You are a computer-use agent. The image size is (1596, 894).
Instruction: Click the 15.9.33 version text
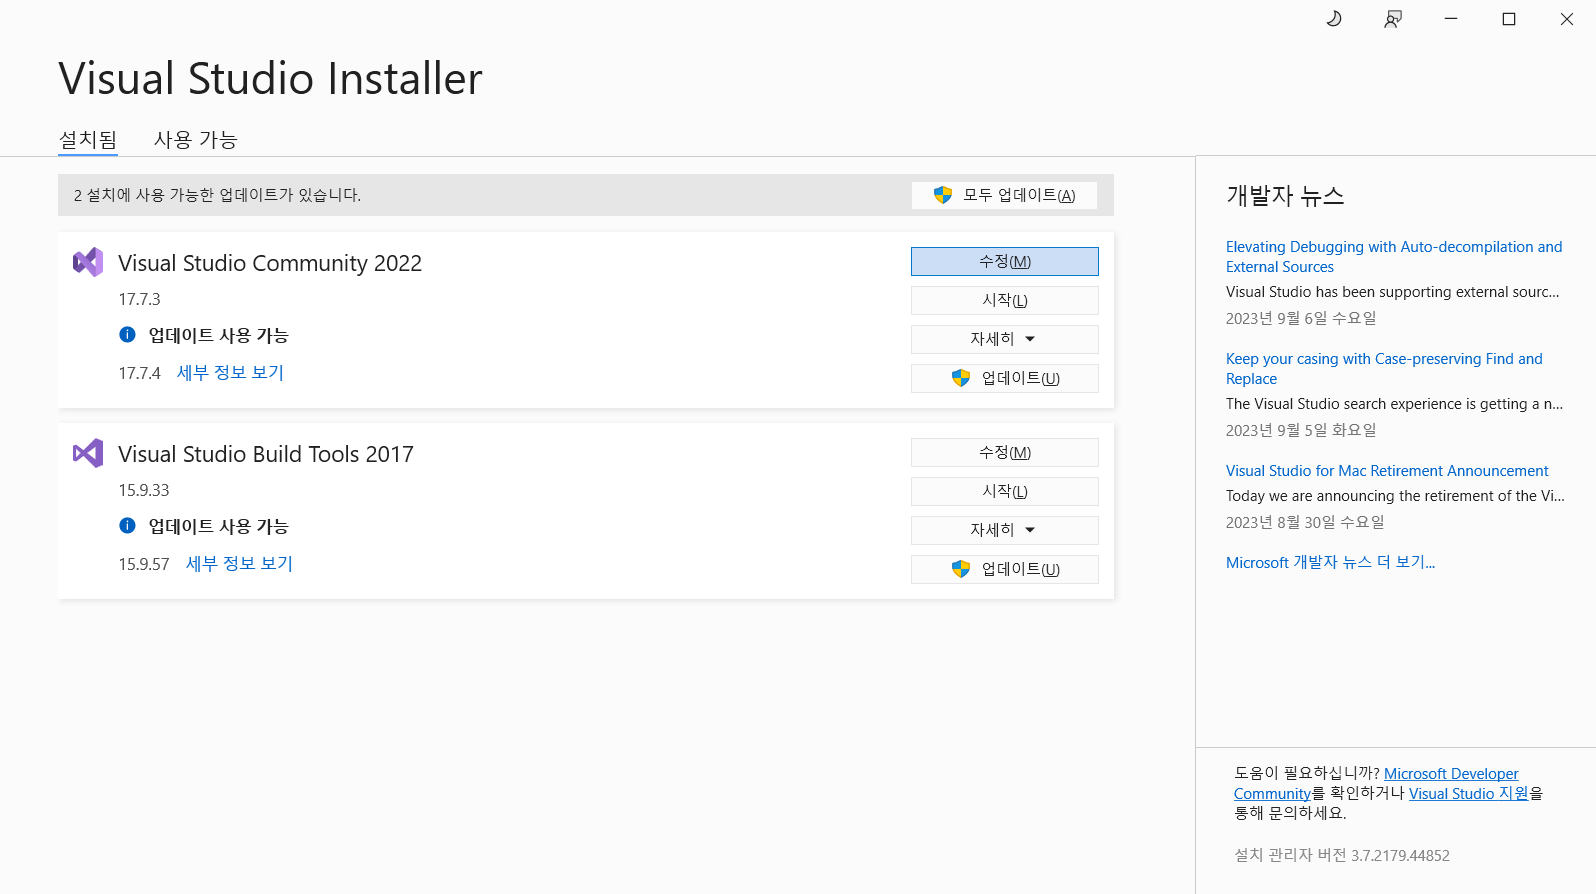144,490
